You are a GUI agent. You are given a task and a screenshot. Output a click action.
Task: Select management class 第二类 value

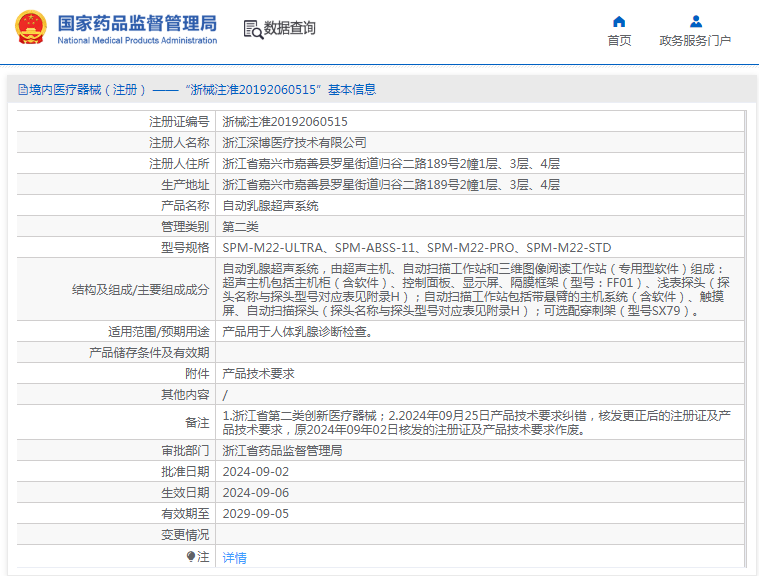(241, 227)
